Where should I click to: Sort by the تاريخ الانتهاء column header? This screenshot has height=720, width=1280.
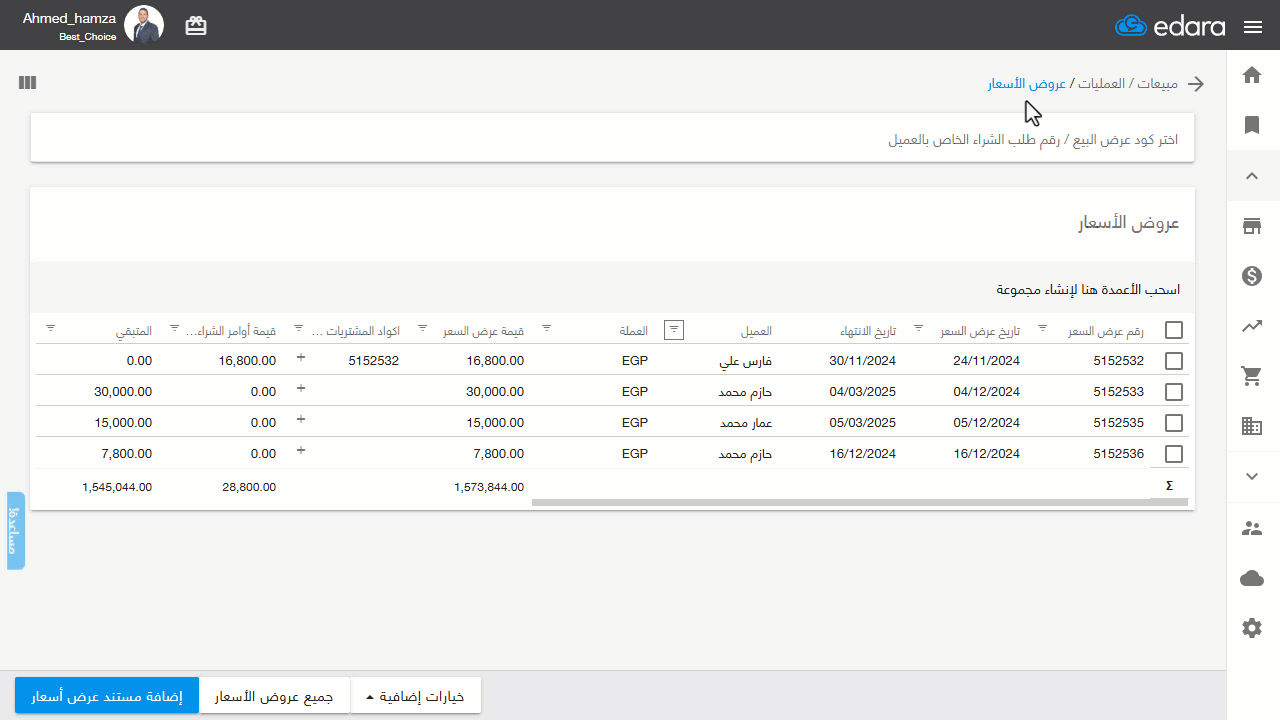pyautogui.click(x=867, y=331)
